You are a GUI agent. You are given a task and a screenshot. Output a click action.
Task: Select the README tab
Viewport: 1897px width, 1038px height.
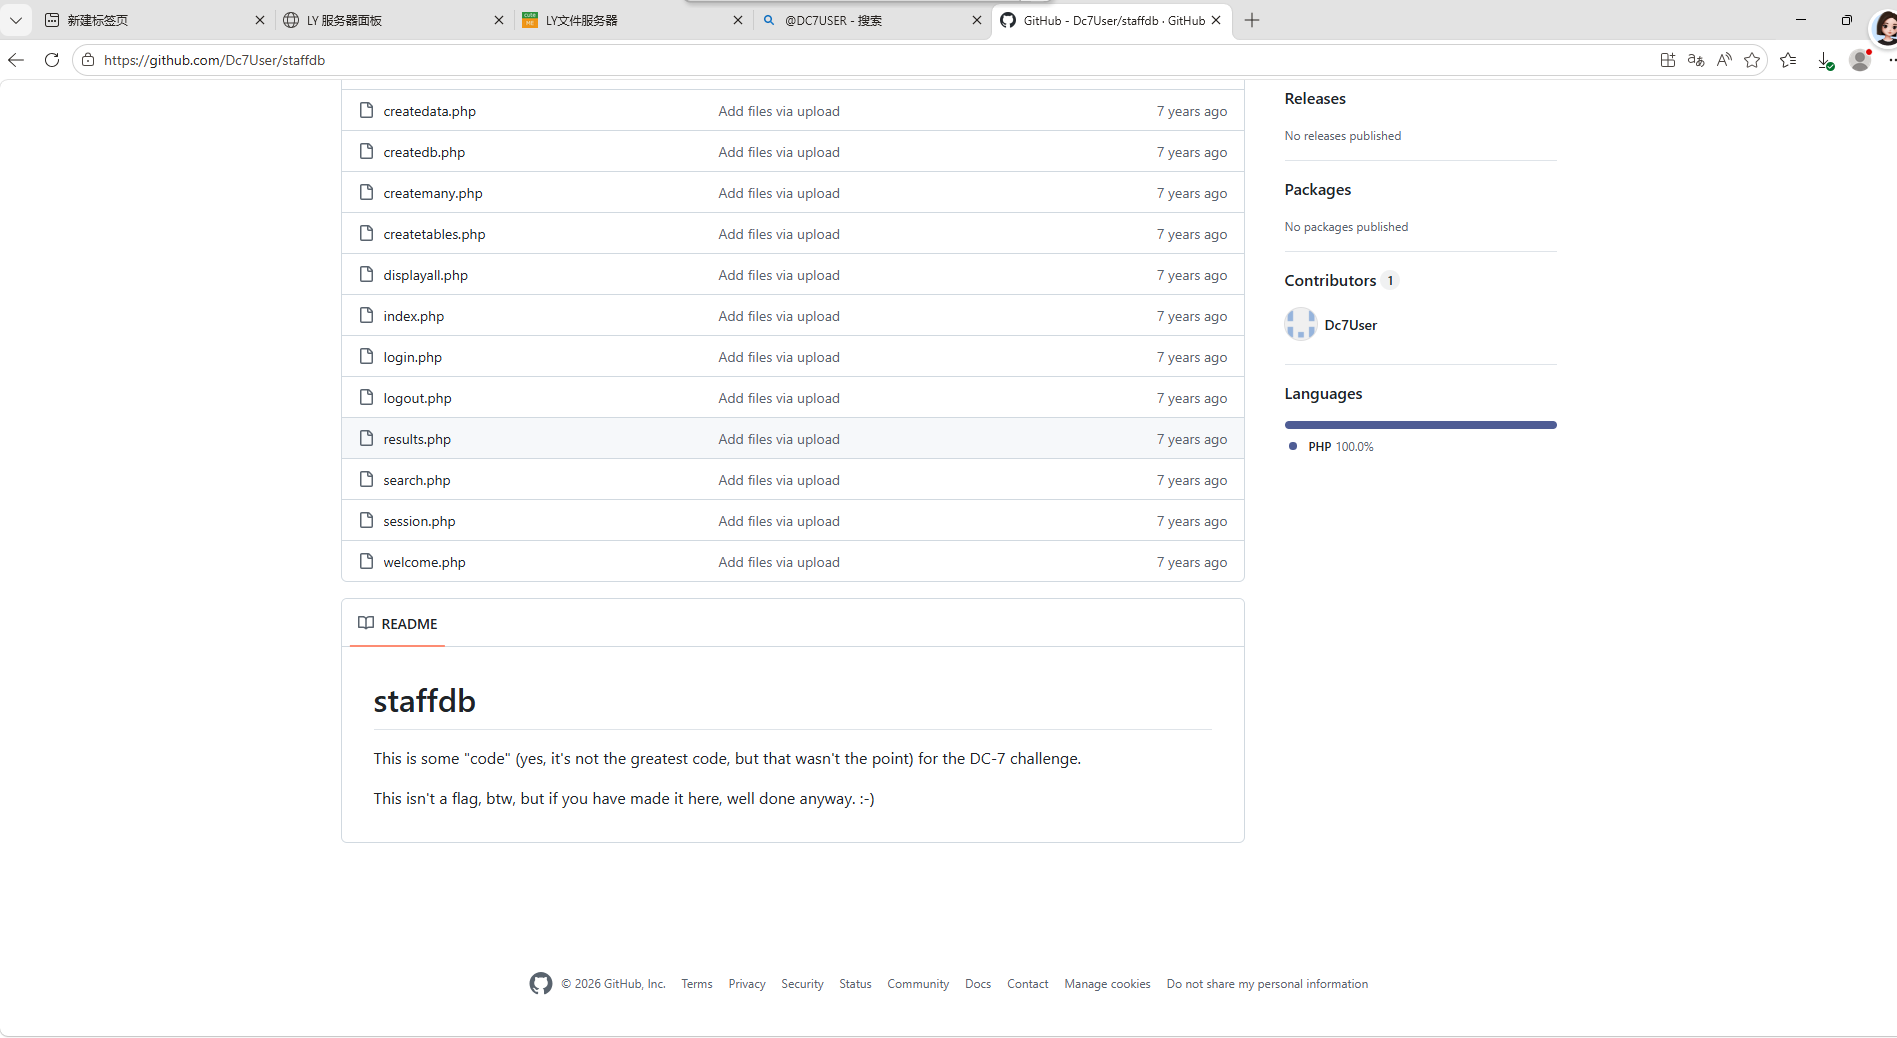coord(398,624)
